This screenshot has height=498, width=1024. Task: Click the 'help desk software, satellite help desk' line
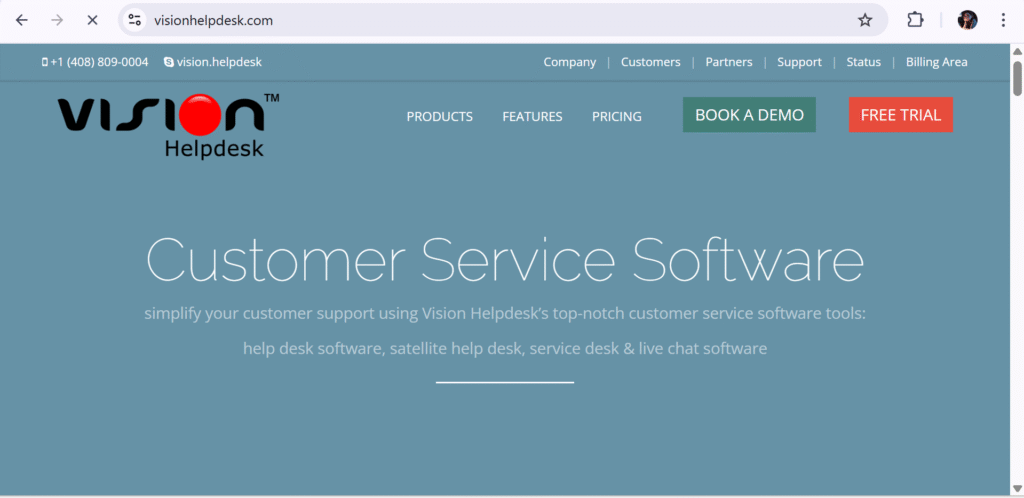coord(505,348)
